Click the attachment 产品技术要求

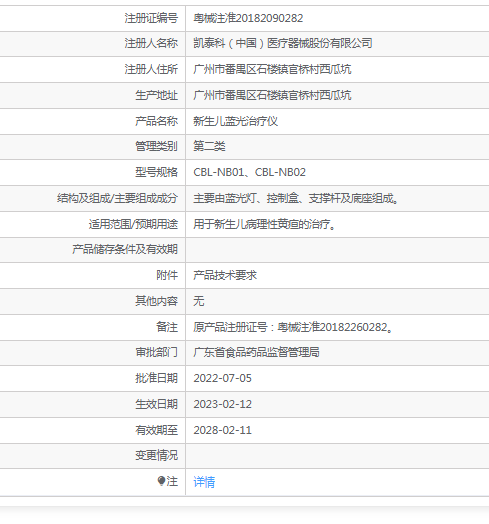(x=225, y=275)
